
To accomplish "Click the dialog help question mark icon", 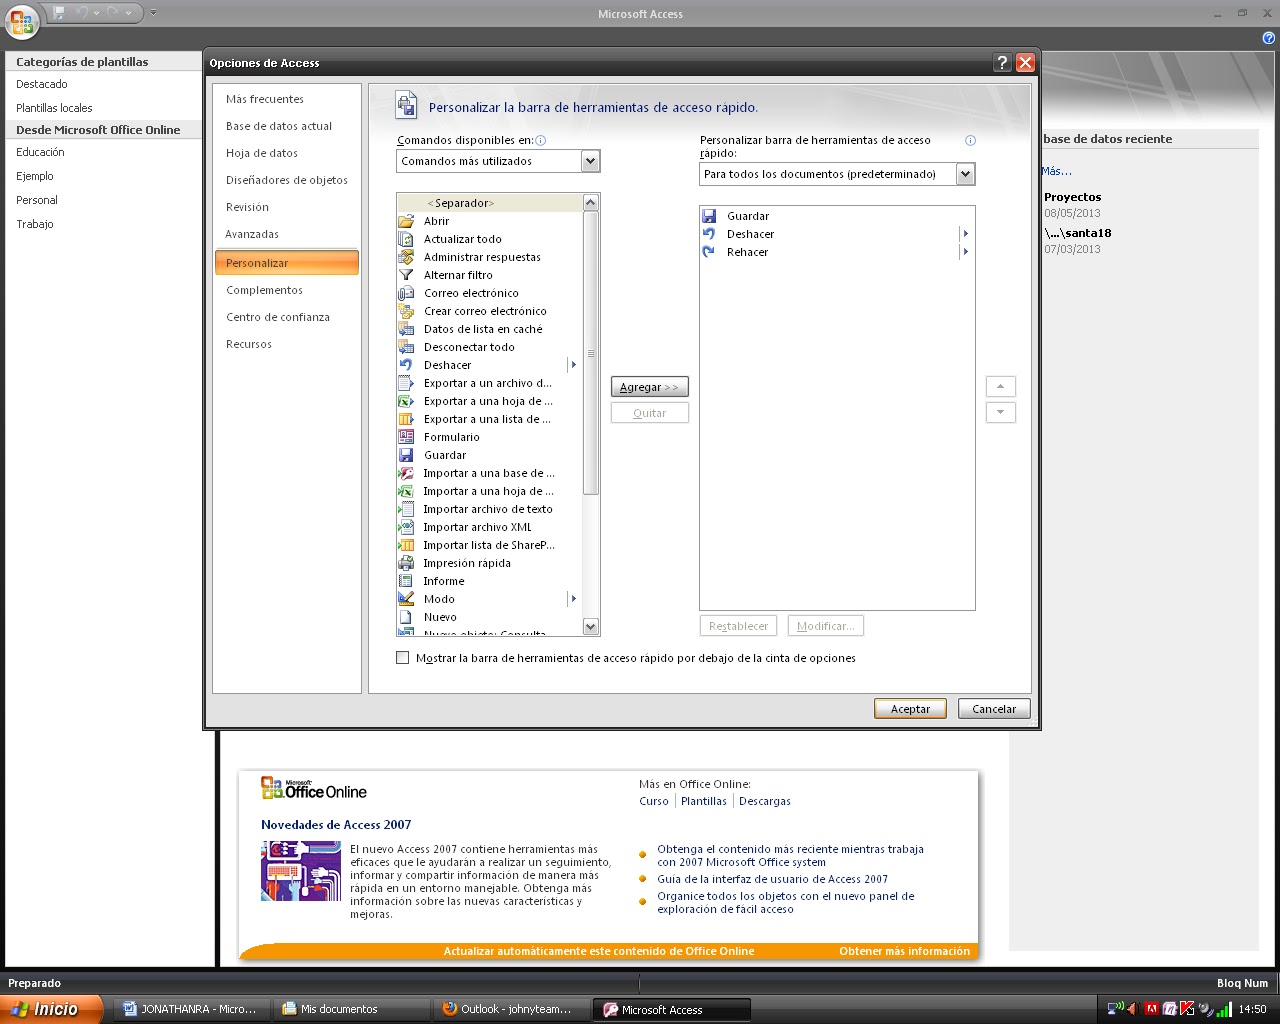I will [1003, 62].
